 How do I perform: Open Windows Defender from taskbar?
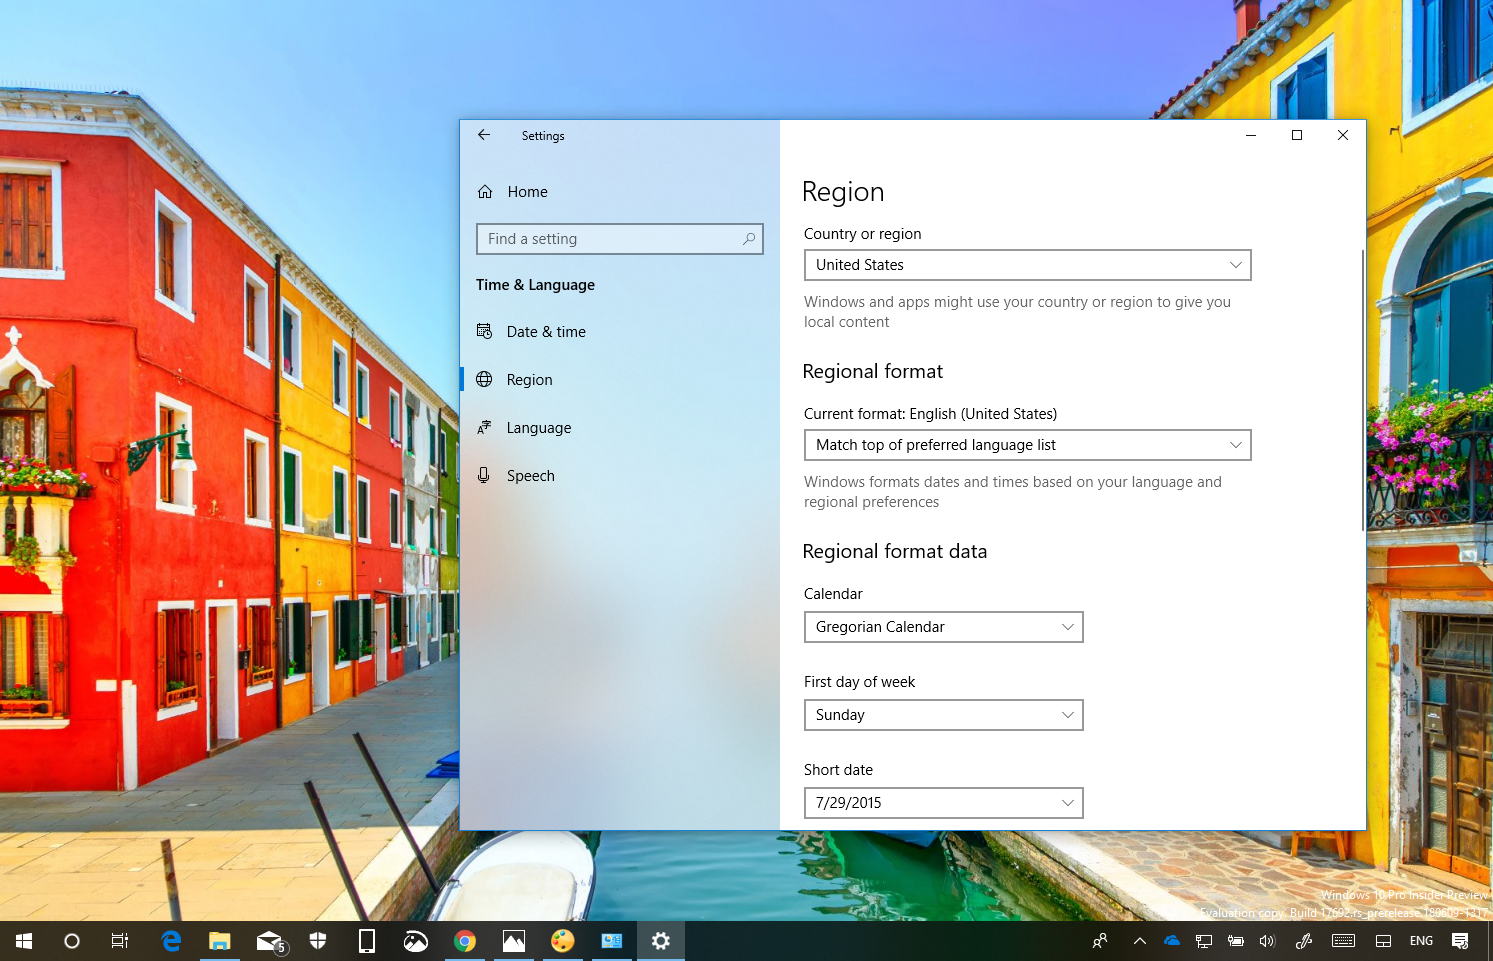[x=317, y=941]
